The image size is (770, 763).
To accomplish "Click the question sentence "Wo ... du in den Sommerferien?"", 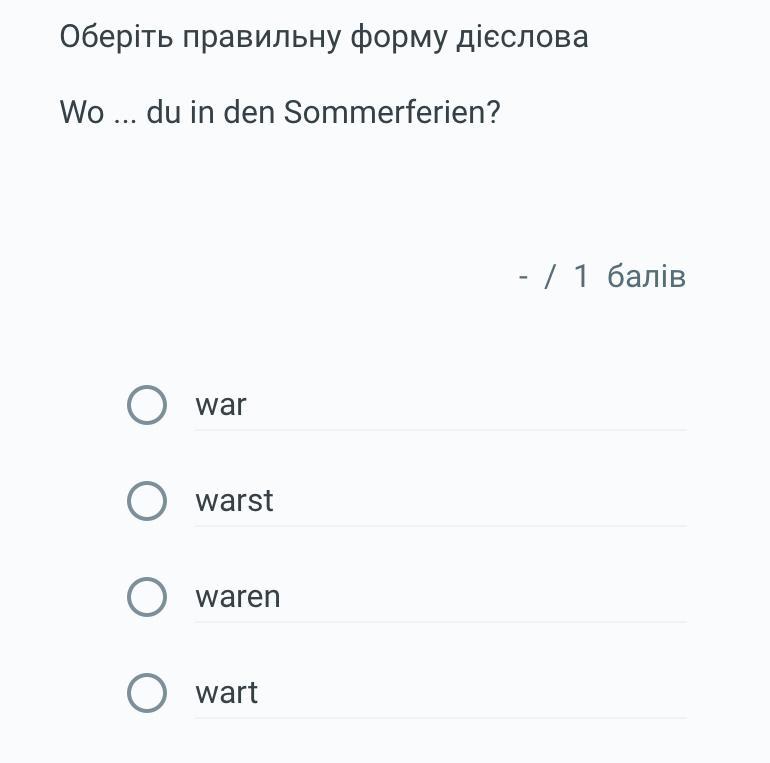I will tap(280, 112).
